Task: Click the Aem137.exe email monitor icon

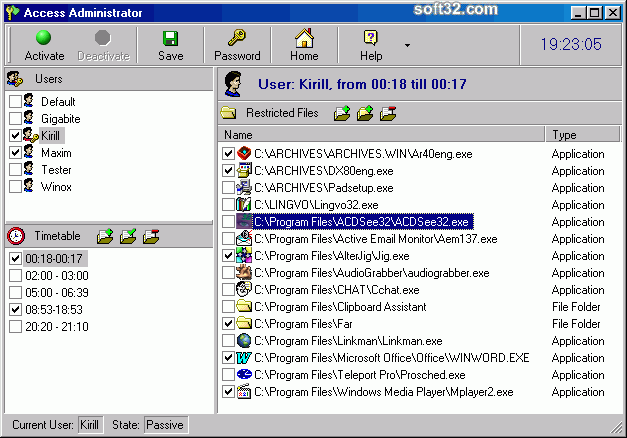Action: click(x=244, y=238)
